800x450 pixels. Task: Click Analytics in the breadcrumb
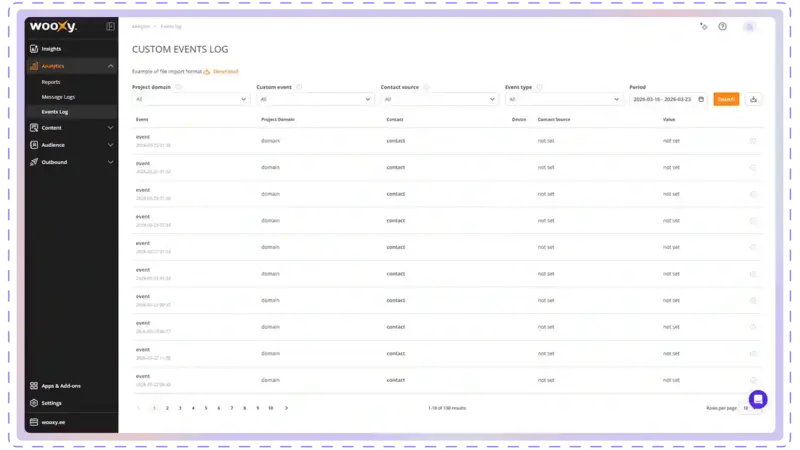tap(141, 27)
